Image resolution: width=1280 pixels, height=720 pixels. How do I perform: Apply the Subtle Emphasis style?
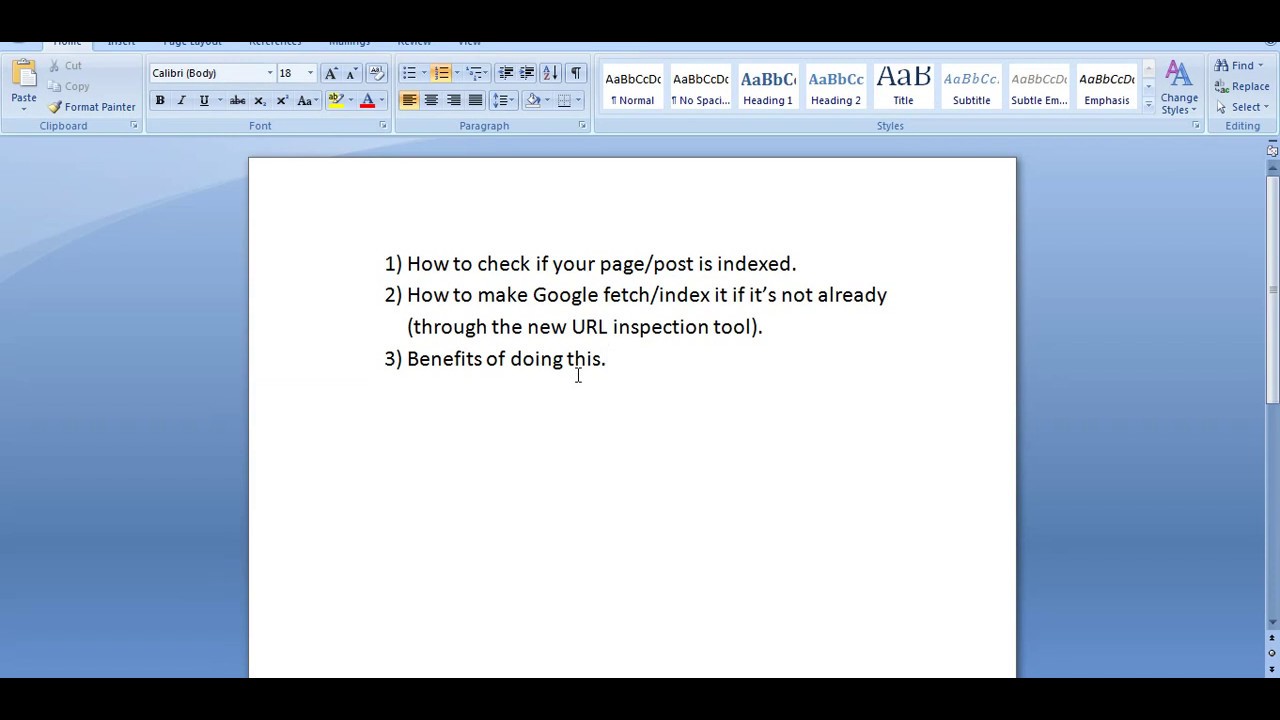[x=1039, y=87]
